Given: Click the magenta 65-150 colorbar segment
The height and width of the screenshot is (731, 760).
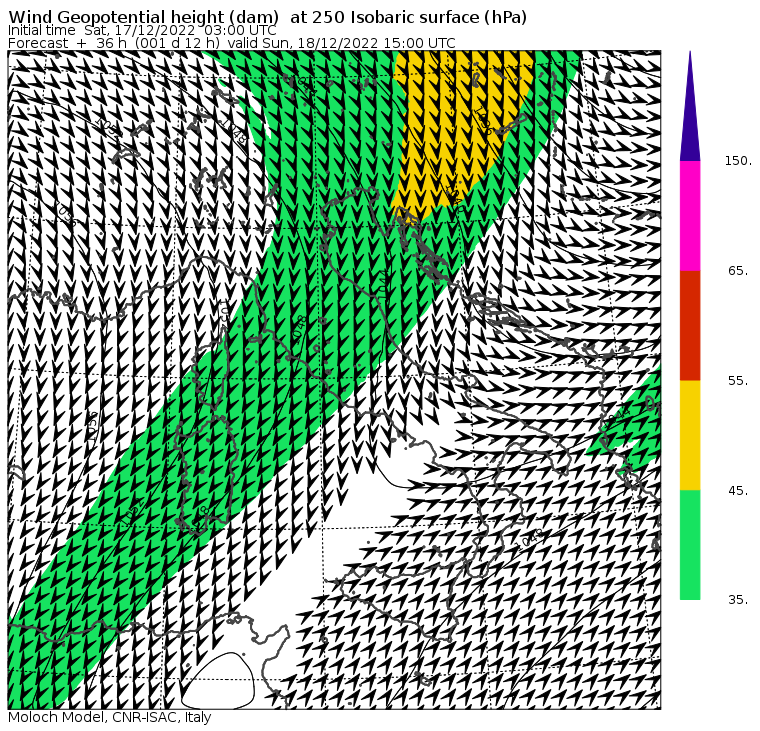Looking at the screenshot, I should 690,216.
